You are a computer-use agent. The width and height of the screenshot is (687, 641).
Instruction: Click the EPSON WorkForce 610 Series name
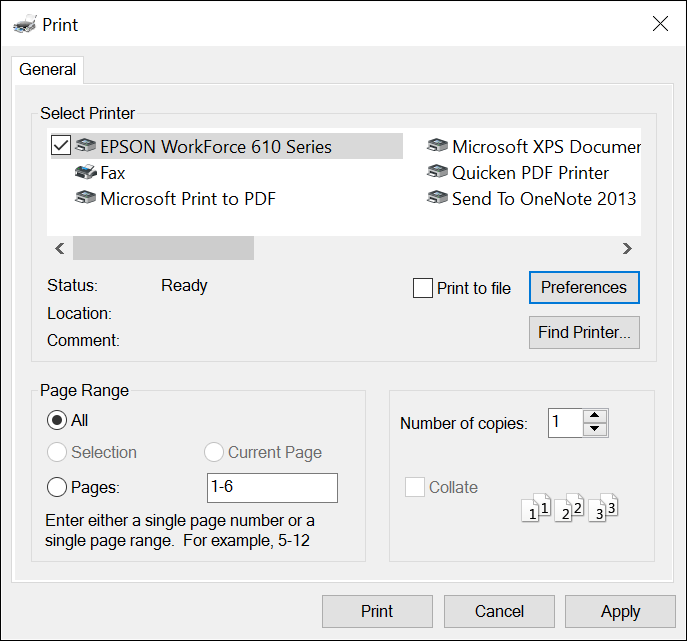216,147
